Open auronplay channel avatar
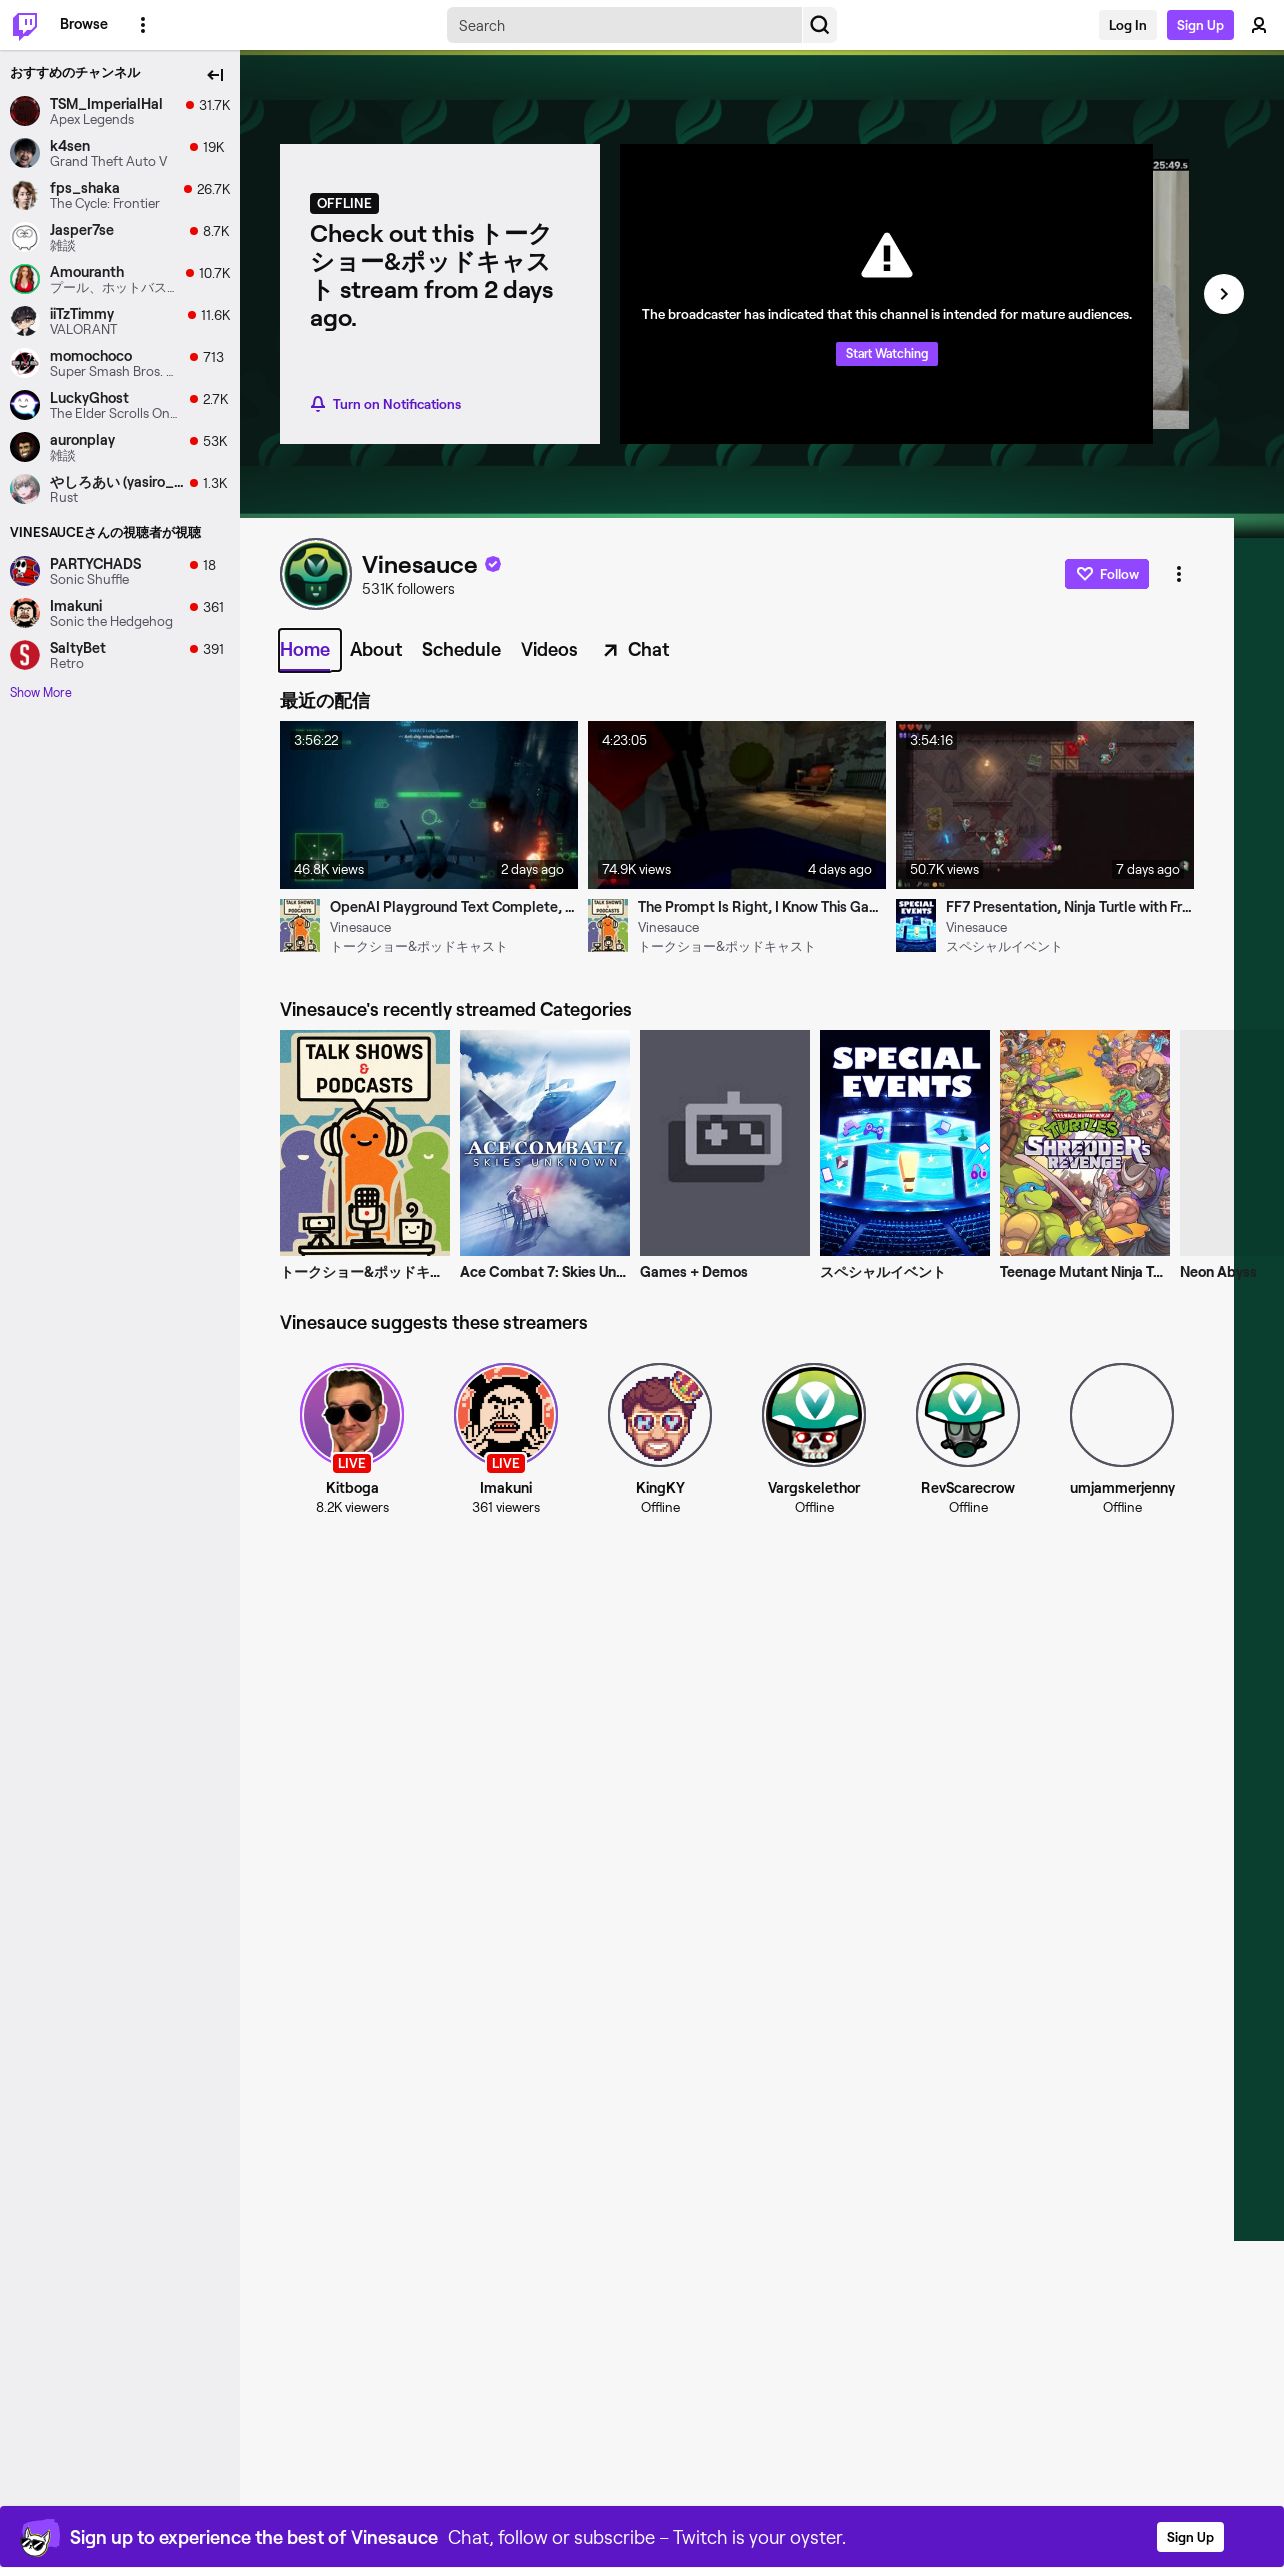 (x=25, y=446)
